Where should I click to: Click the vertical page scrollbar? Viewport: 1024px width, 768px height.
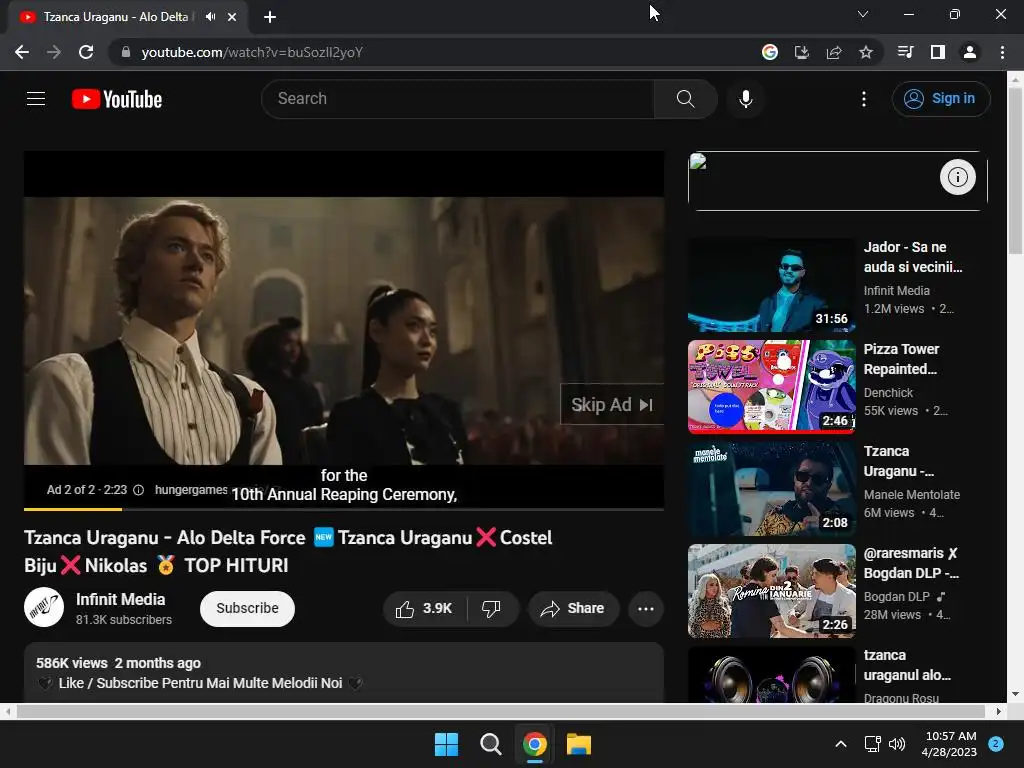click(1015, 171)
